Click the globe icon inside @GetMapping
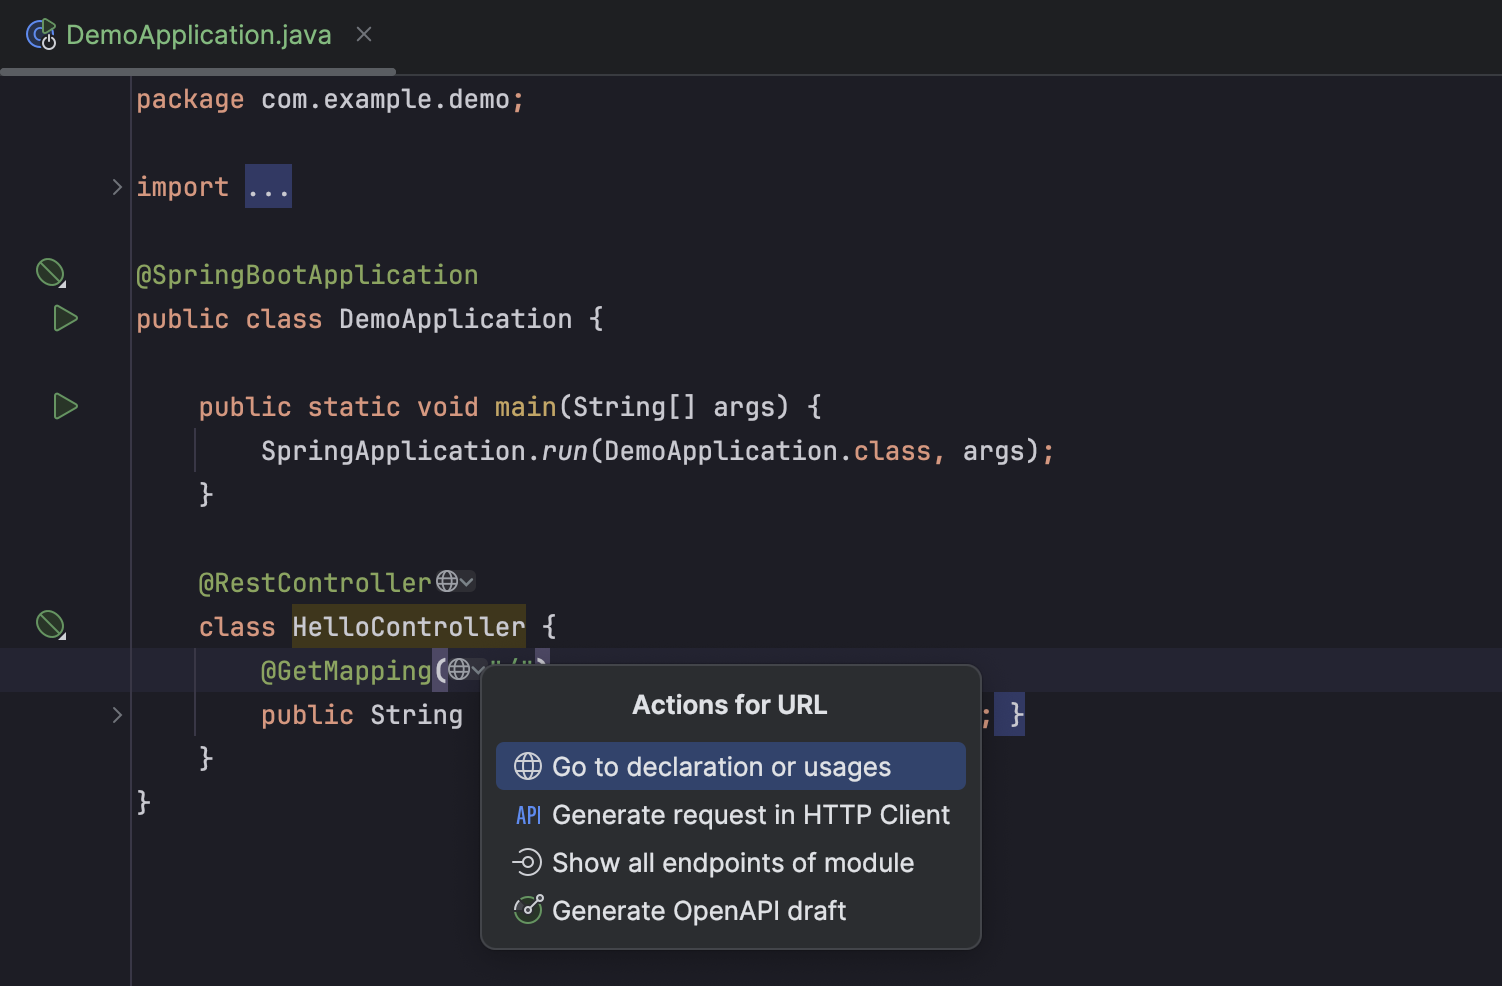The image size is (1502, 986). pos(459,670)
